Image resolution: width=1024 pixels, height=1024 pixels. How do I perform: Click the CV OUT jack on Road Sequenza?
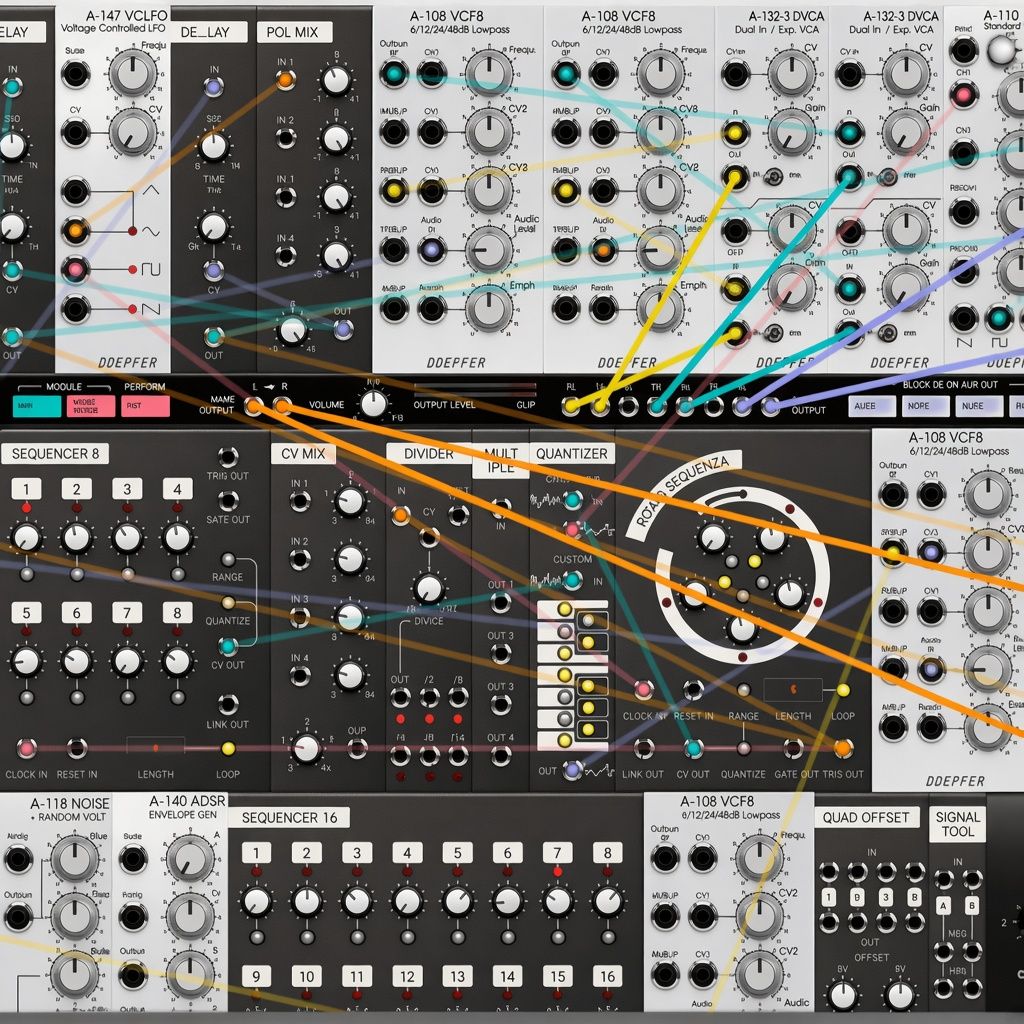coord(693,748)
